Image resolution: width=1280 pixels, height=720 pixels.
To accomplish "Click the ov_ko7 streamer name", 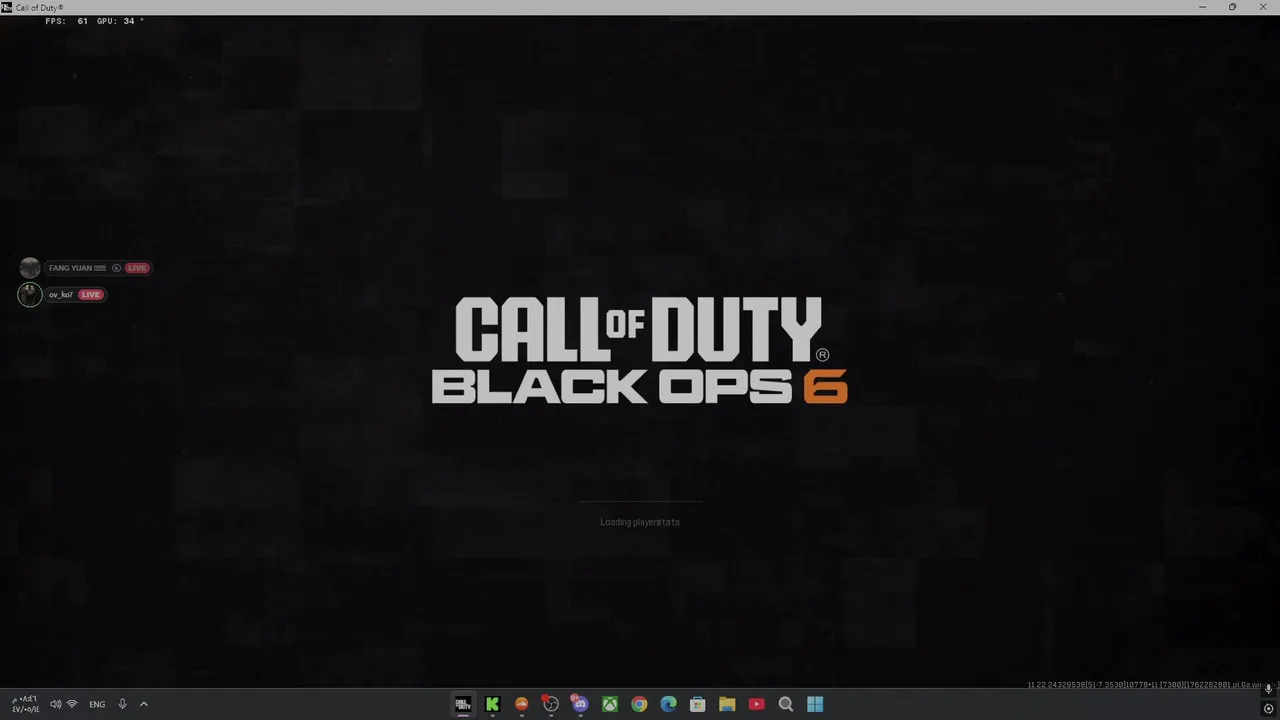I will point(61,295).
